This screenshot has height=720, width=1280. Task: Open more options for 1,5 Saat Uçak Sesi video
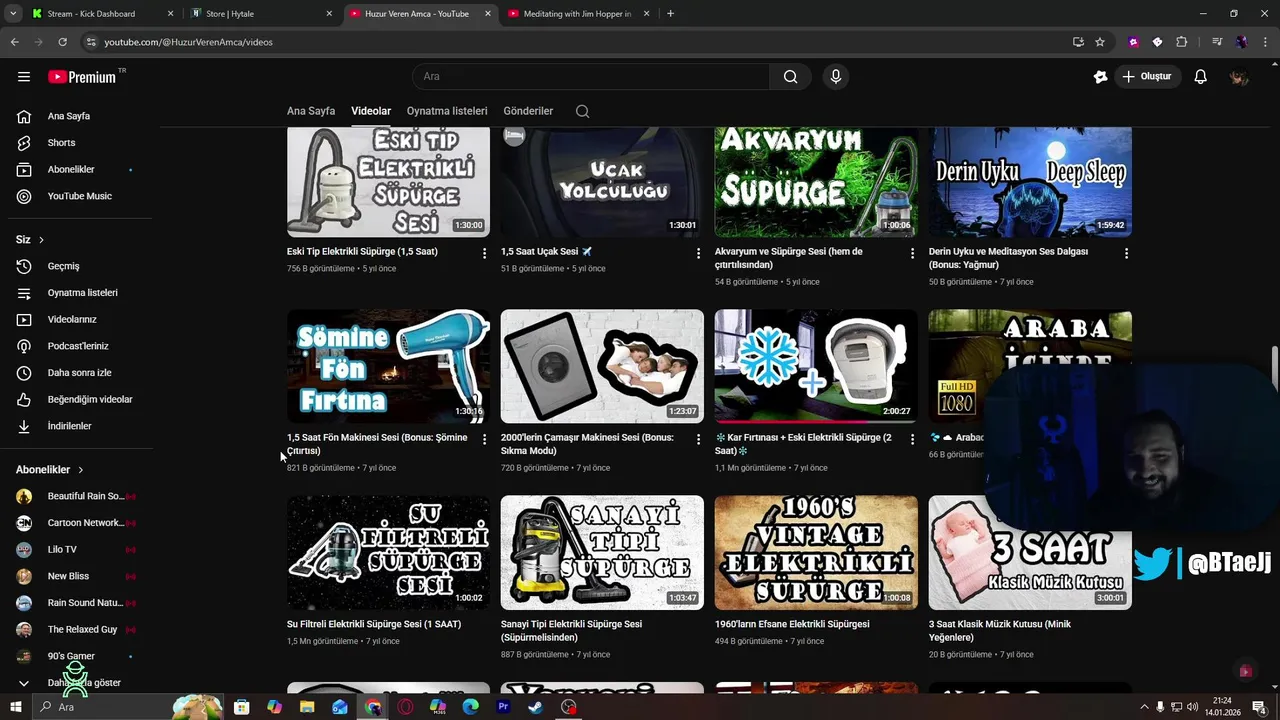click(698, 253)
